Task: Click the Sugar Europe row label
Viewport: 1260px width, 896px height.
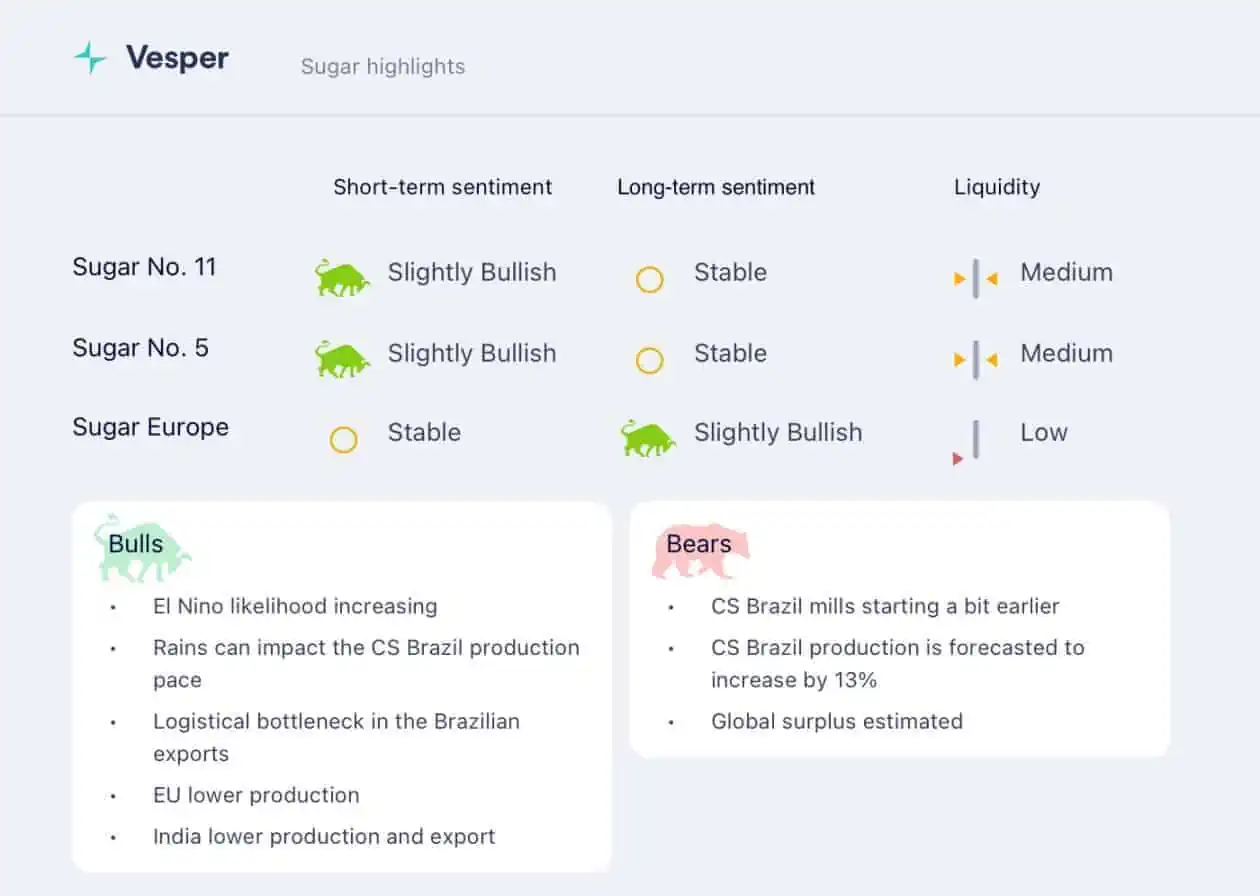Action: (151, 428)
